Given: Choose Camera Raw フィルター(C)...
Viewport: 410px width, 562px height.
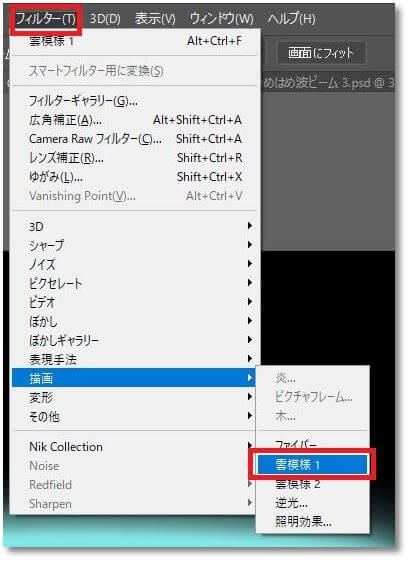Looking at the screenshot, I should click(135, 139).
